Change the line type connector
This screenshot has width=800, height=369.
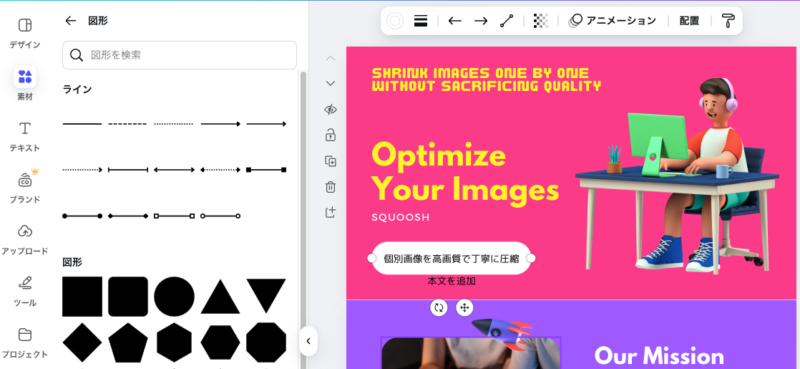click(507, 21)
